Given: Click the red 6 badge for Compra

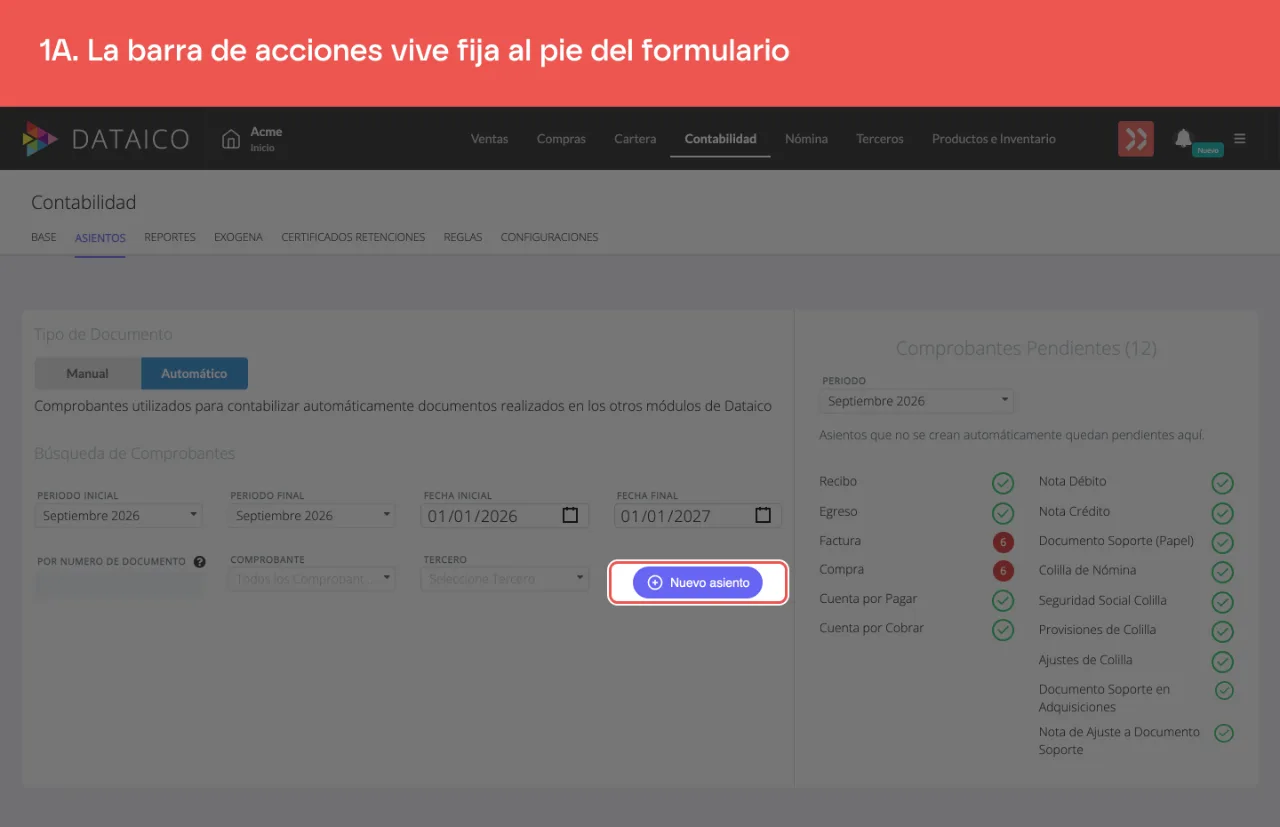Looking at the screenshot, I should (x=1003, y=571).
